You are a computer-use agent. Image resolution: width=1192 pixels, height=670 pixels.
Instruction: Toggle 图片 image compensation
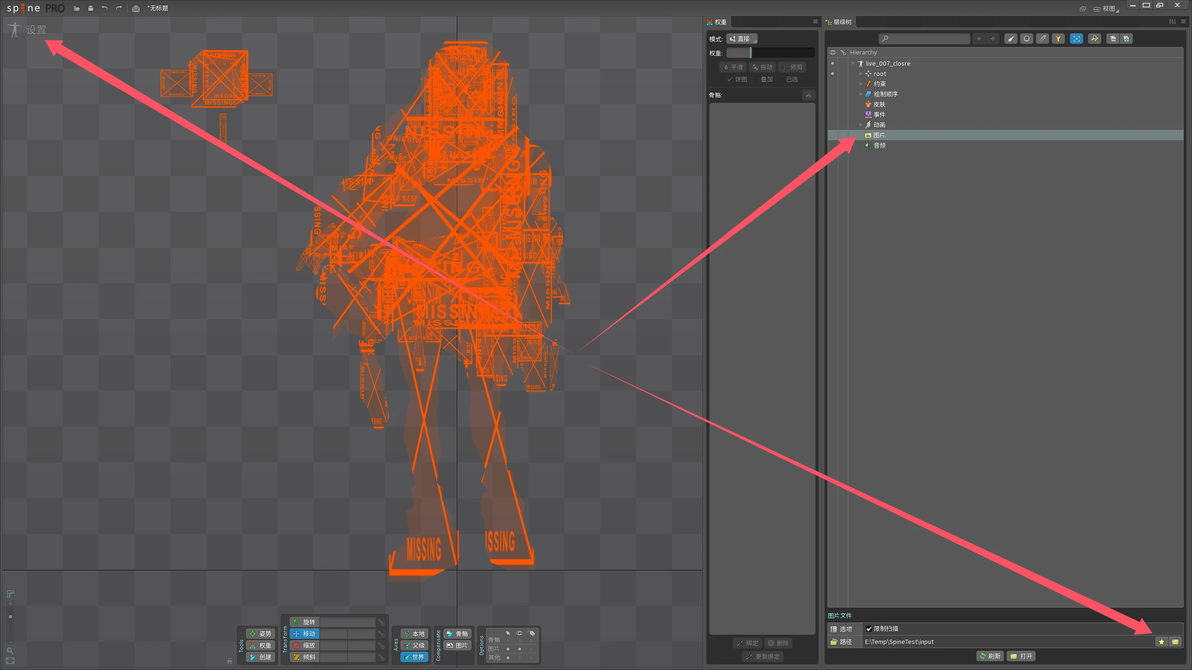click(458, 645)
